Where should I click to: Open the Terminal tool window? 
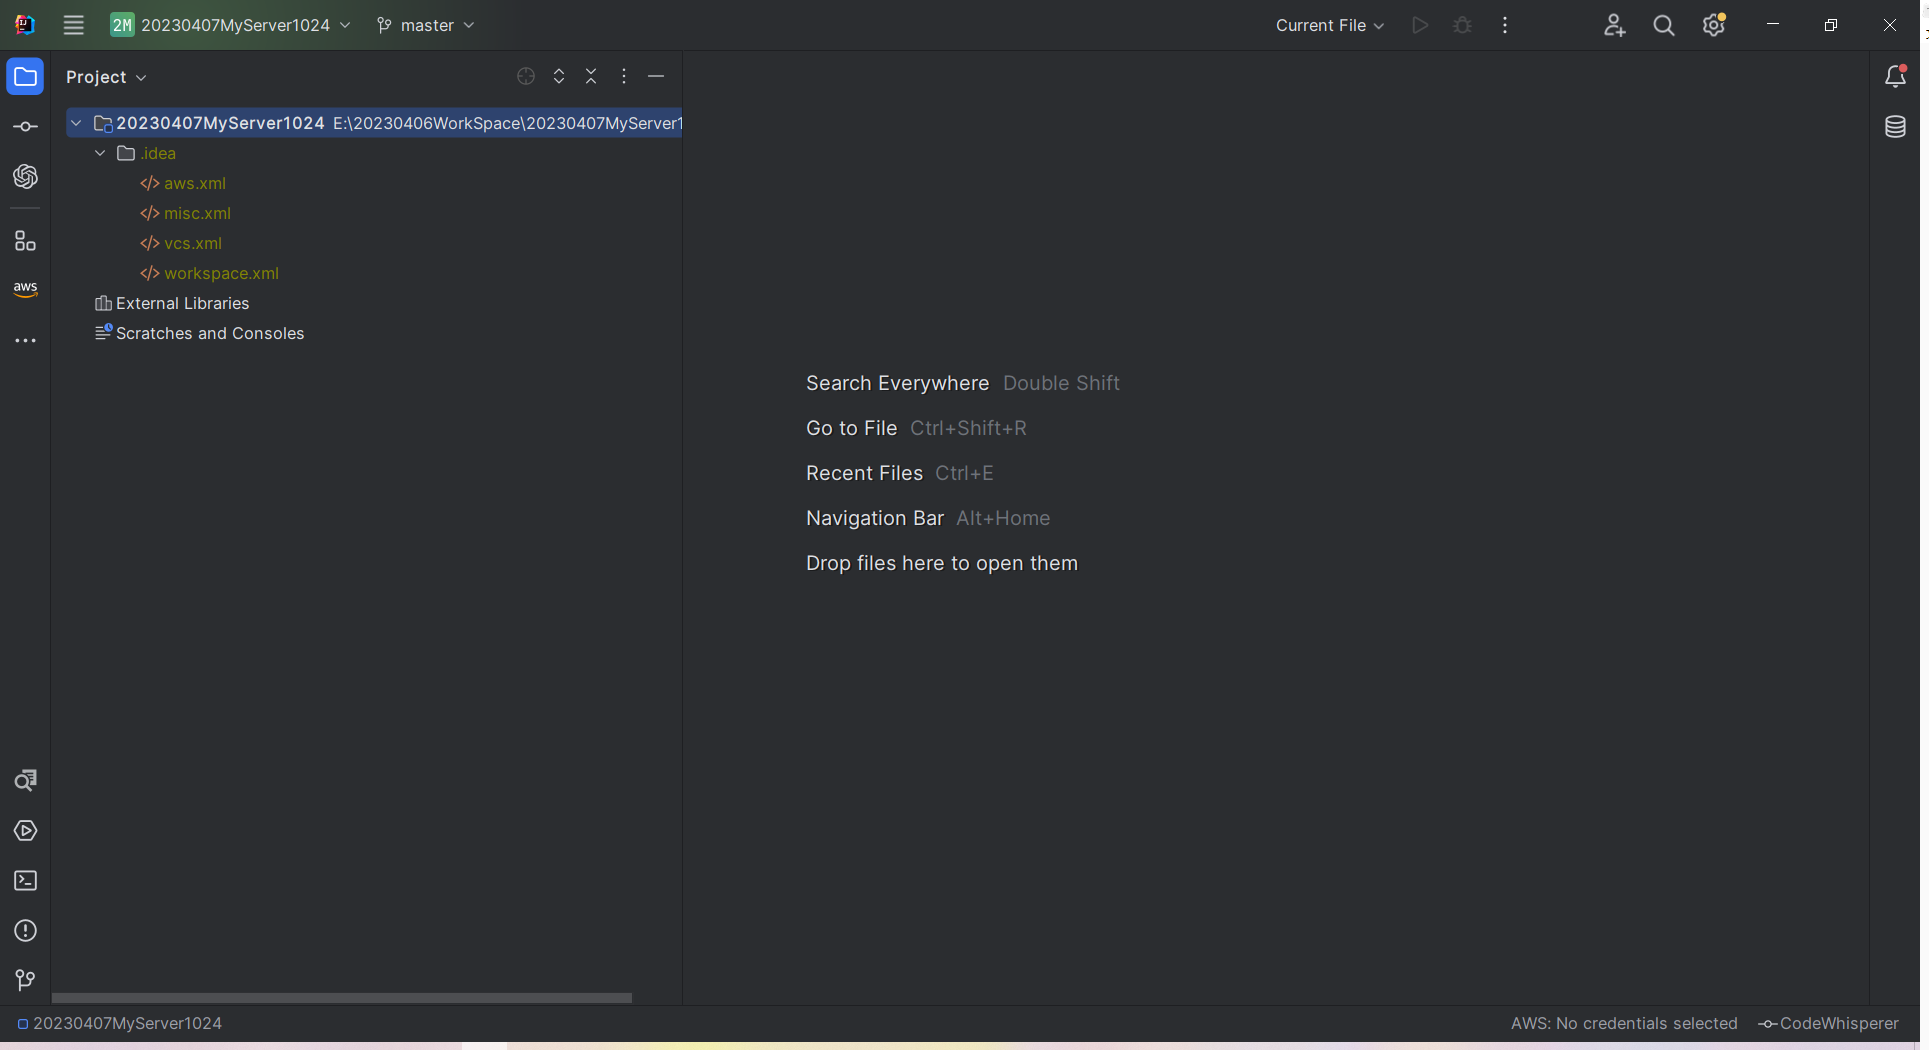pyautogui.click(x=25, y=881)
